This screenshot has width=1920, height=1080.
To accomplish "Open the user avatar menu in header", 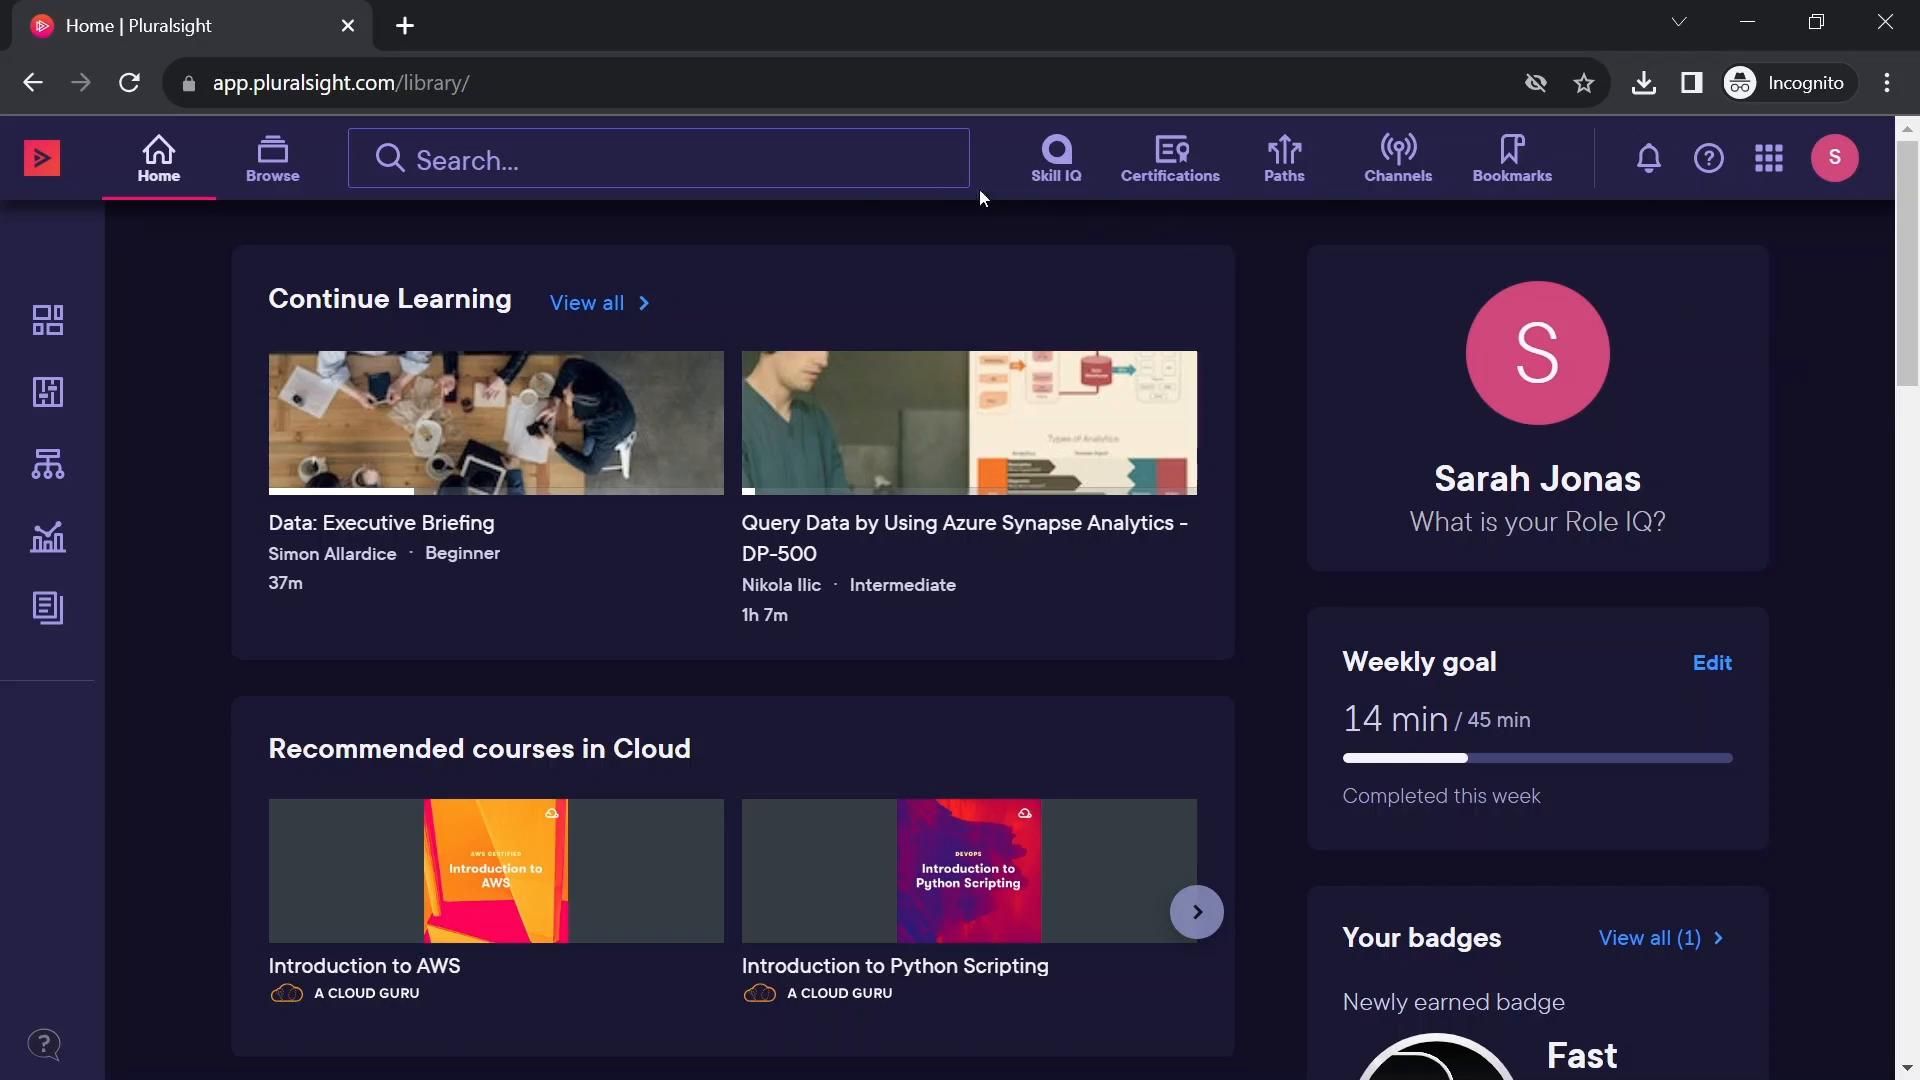I will coord(1834,158).
